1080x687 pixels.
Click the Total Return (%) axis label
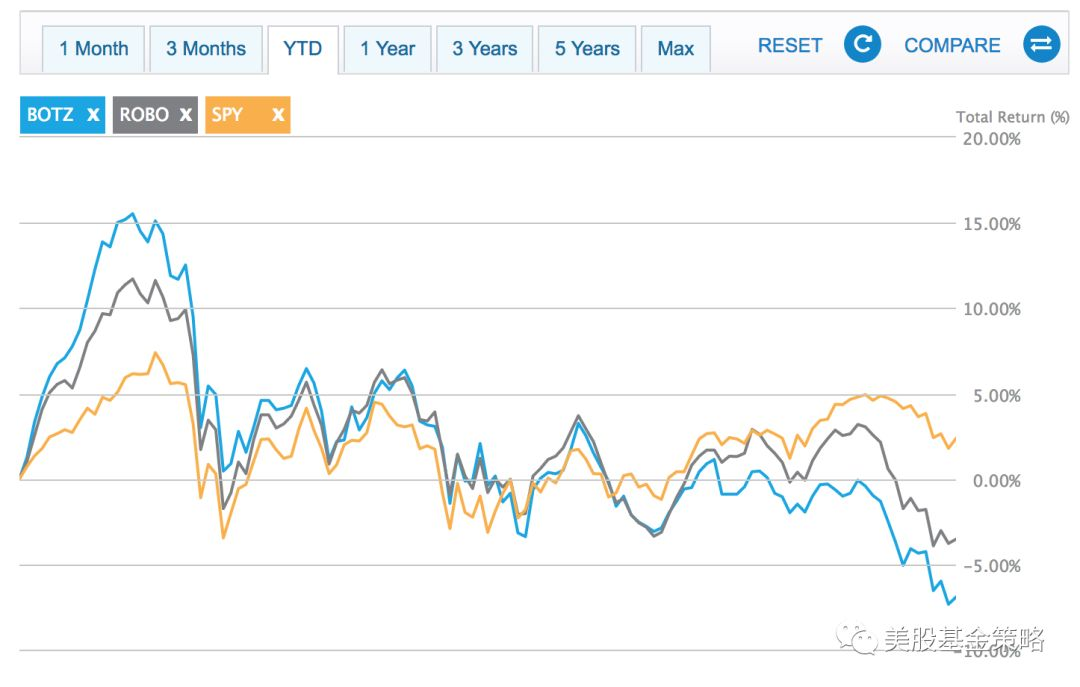point(1012,117)
